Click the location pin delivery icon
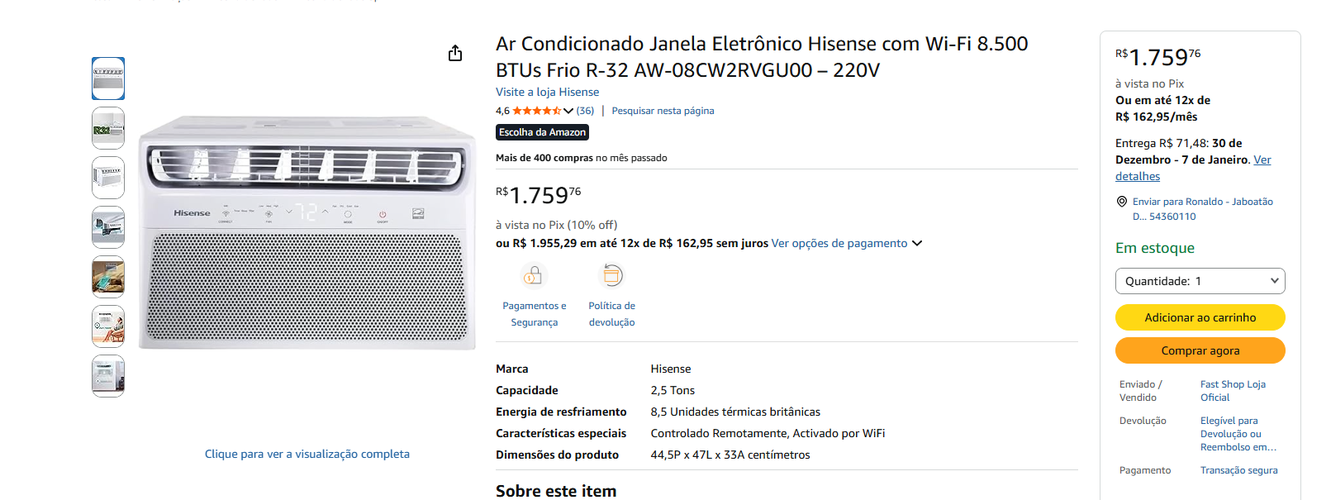The image size is (1331, 500). (x=1122, y=202)
